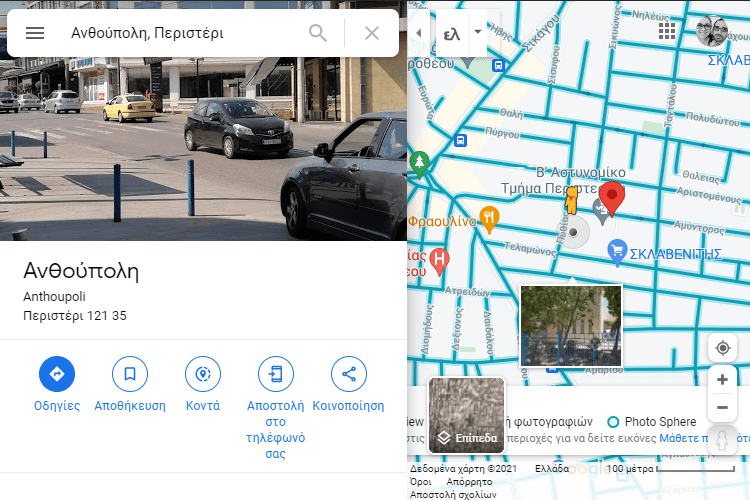Click the green park tree marker
Image resolution: width=750 pixels, height=500 pixels.
(419, 164)
